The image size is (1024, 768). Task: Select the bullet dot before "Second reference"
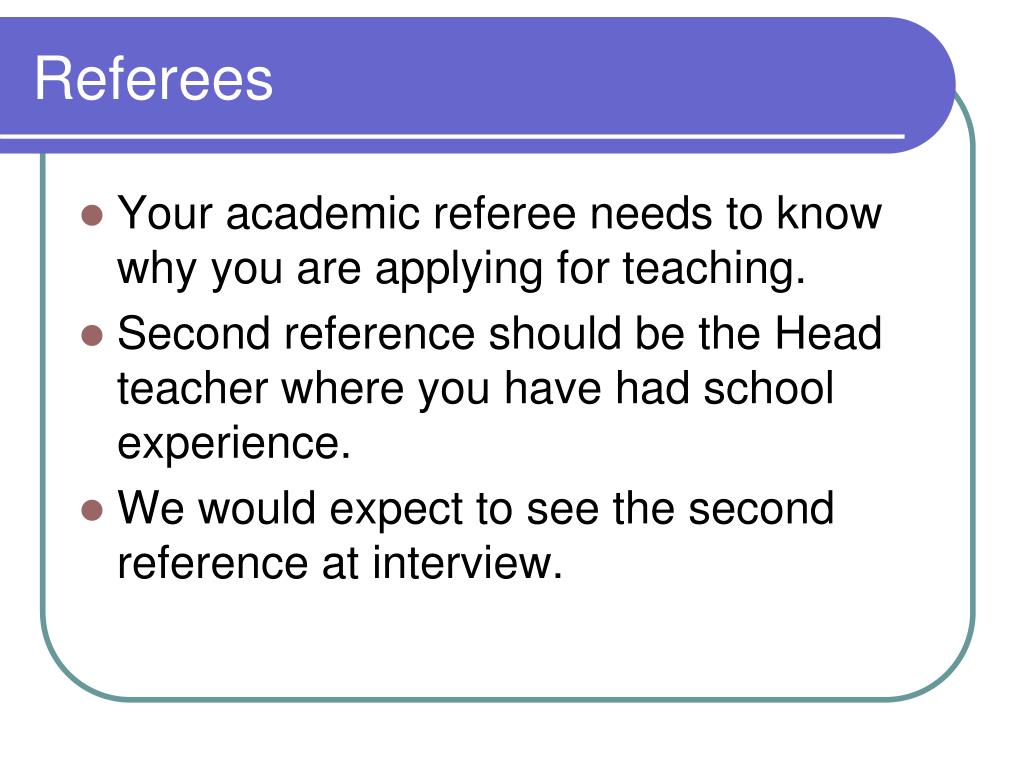pyautogui.click(x=93, y=336)
